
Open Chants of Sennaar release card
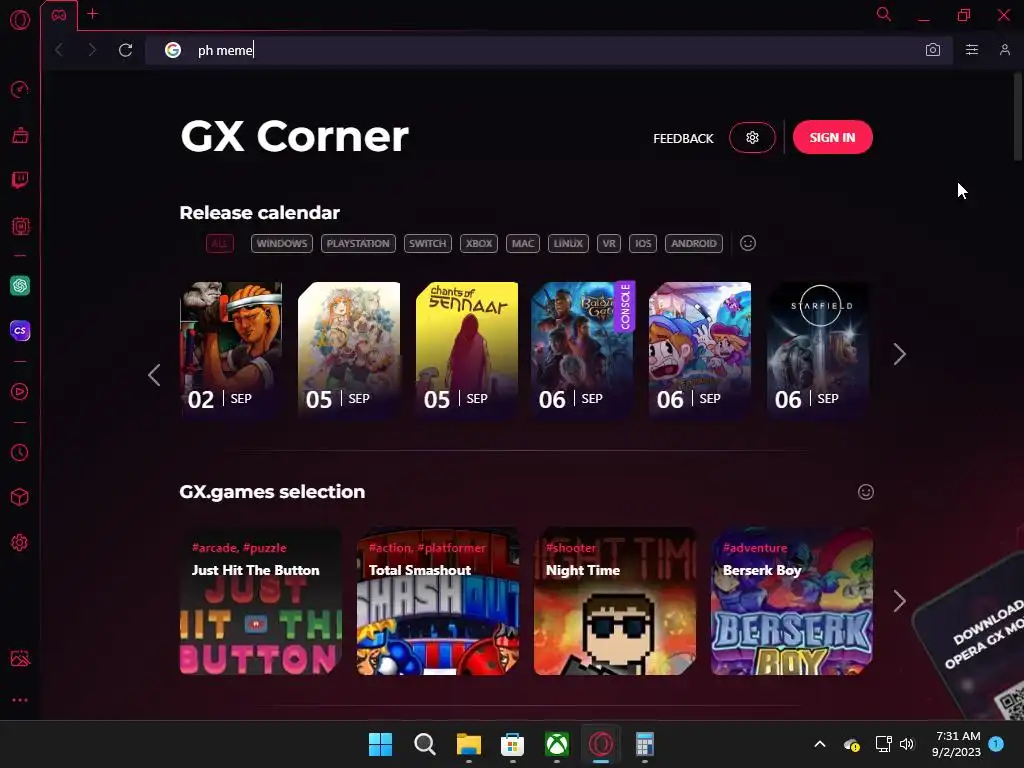pos(467,350)
